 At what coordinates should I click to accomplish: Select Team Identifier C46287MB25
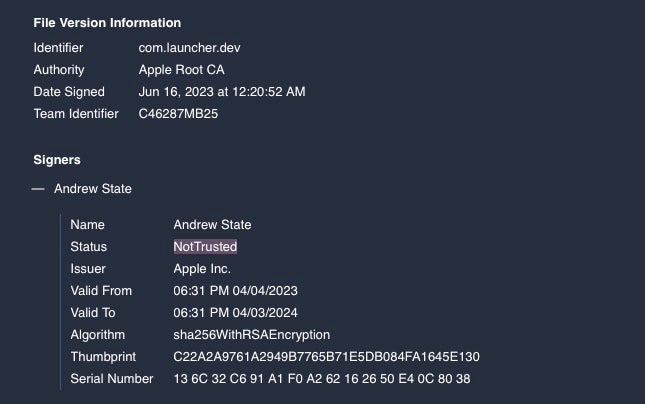[x=178, y=114]
